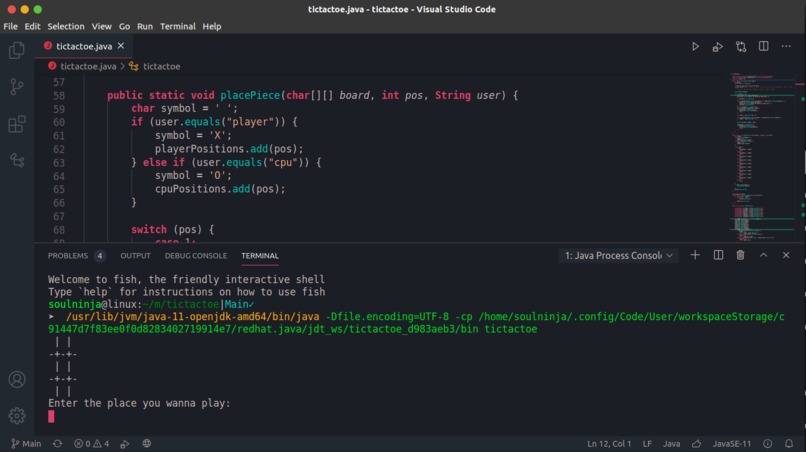Select the Java Process Console terminal dropdown

pos(618,256)
